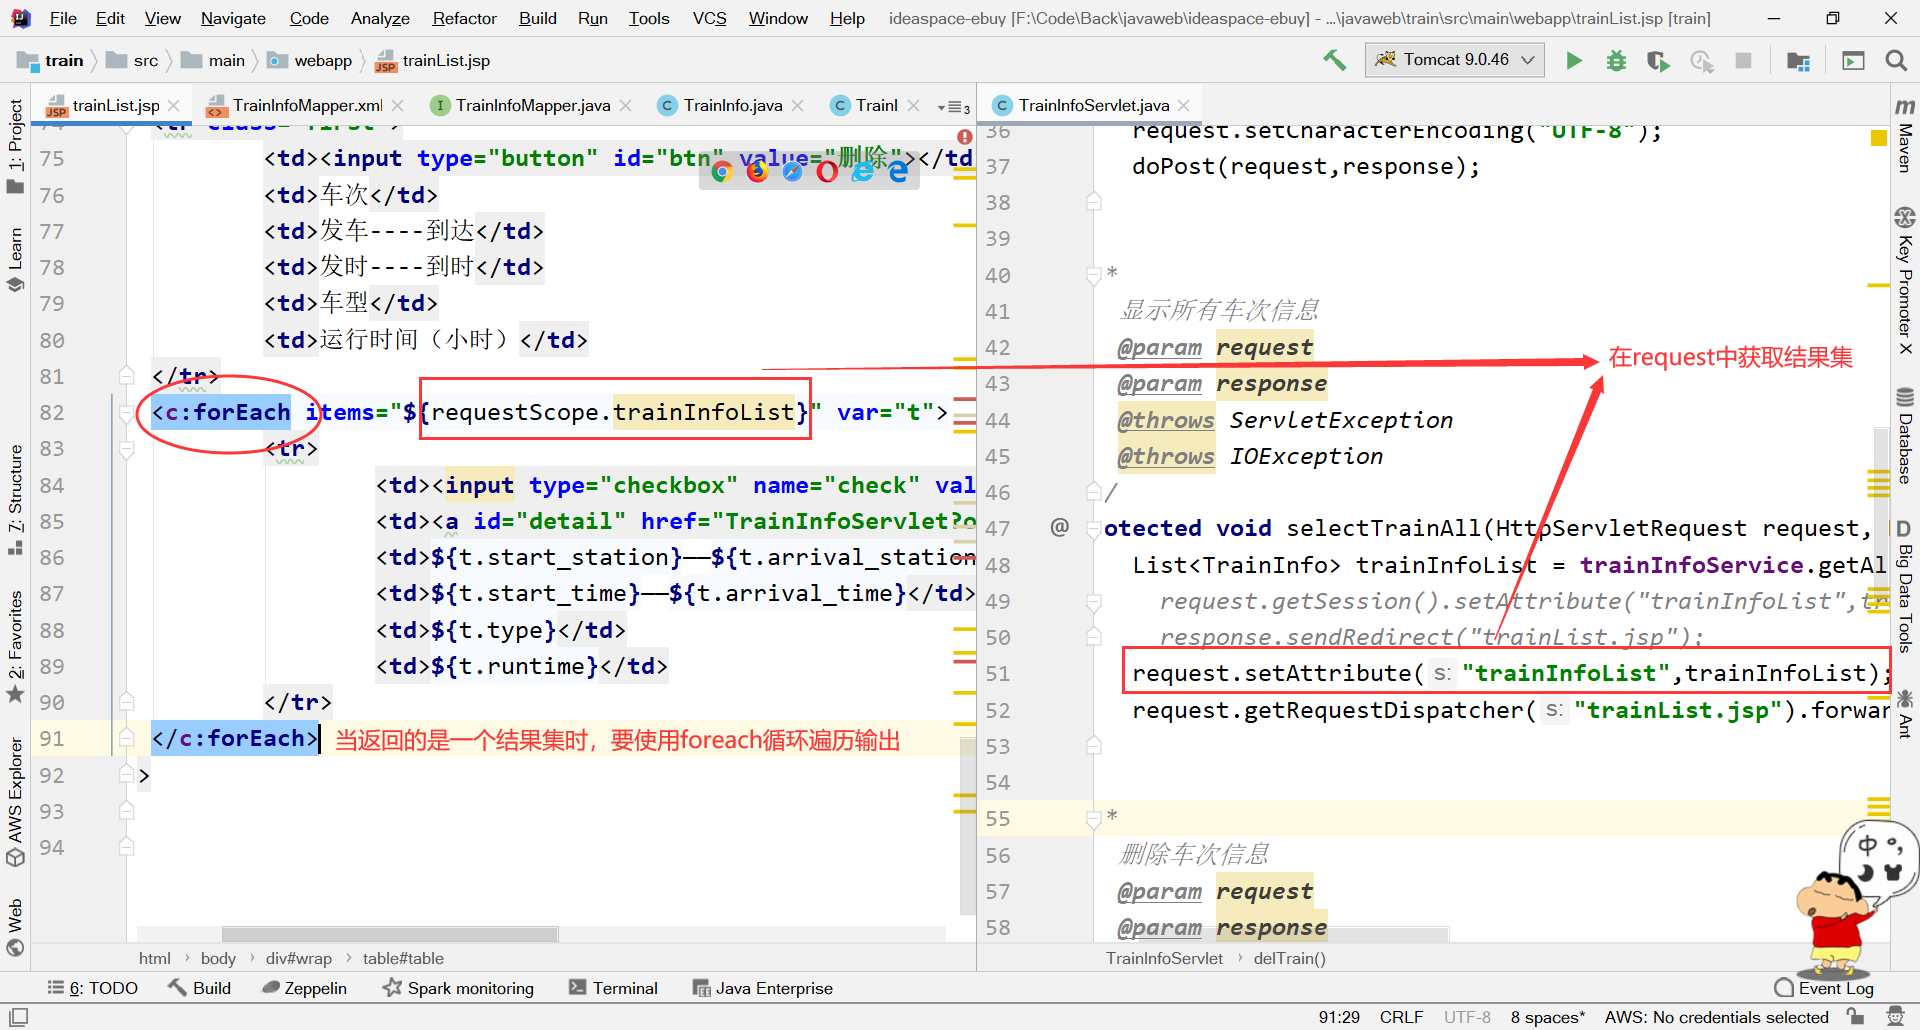Change indent setting 8 spaces
Screen dimensions: 1920x1030
[x=1547, y=1017]
